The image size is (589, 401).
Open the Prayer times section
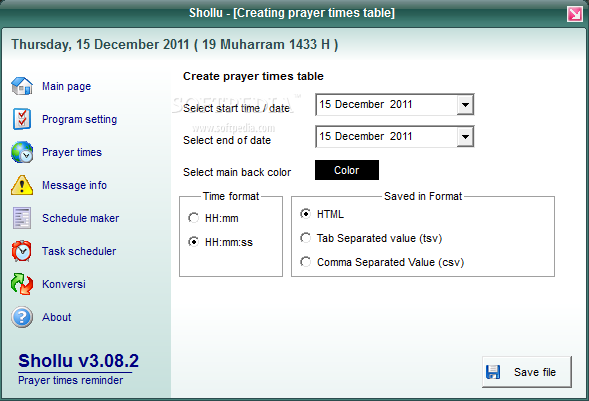click(x=72, y=152)
